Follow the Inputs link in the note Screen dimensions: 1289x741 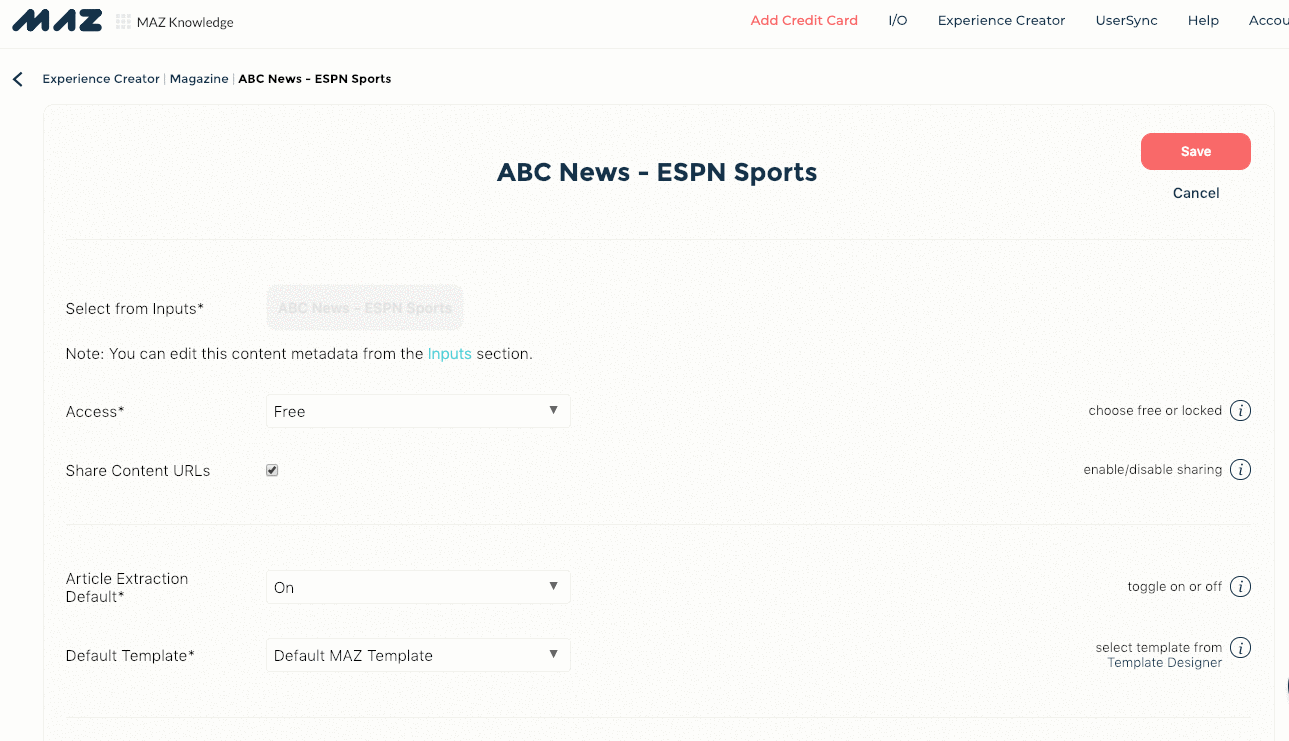(x=449, y=354)
